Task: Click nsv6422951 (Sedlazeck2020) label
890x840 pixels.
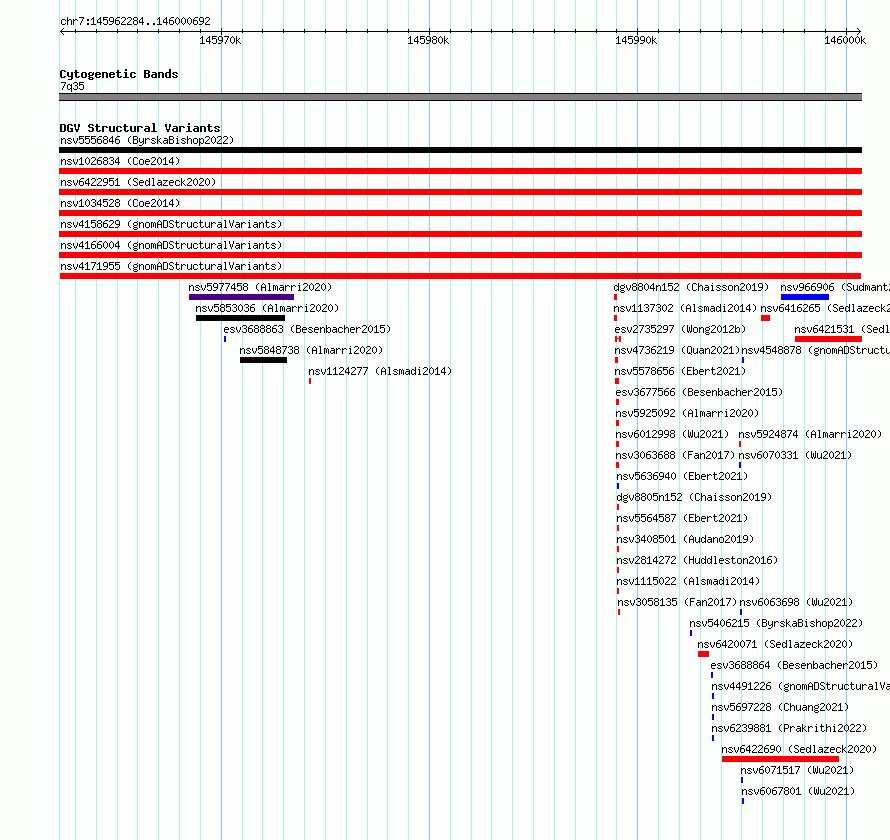Action: [138, 182]
